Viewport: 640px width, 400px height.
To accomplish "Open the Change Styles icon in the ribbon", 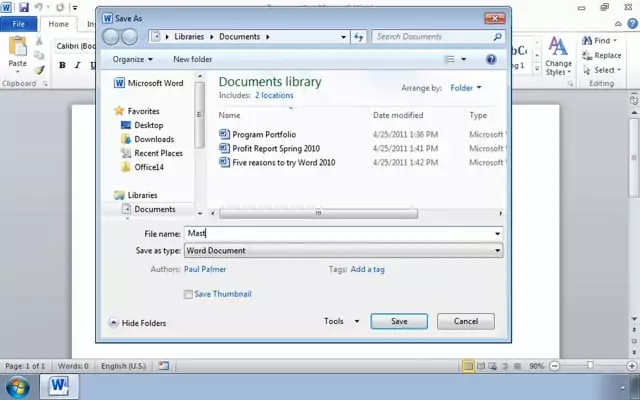I will coord(558,46).
